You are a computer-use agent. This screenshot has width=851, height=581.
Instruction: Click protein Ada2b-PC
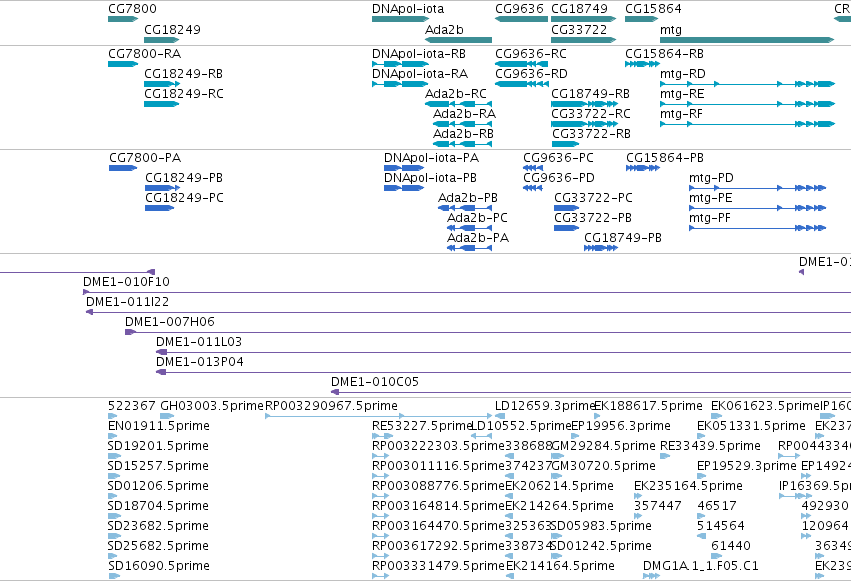(469, 228)
